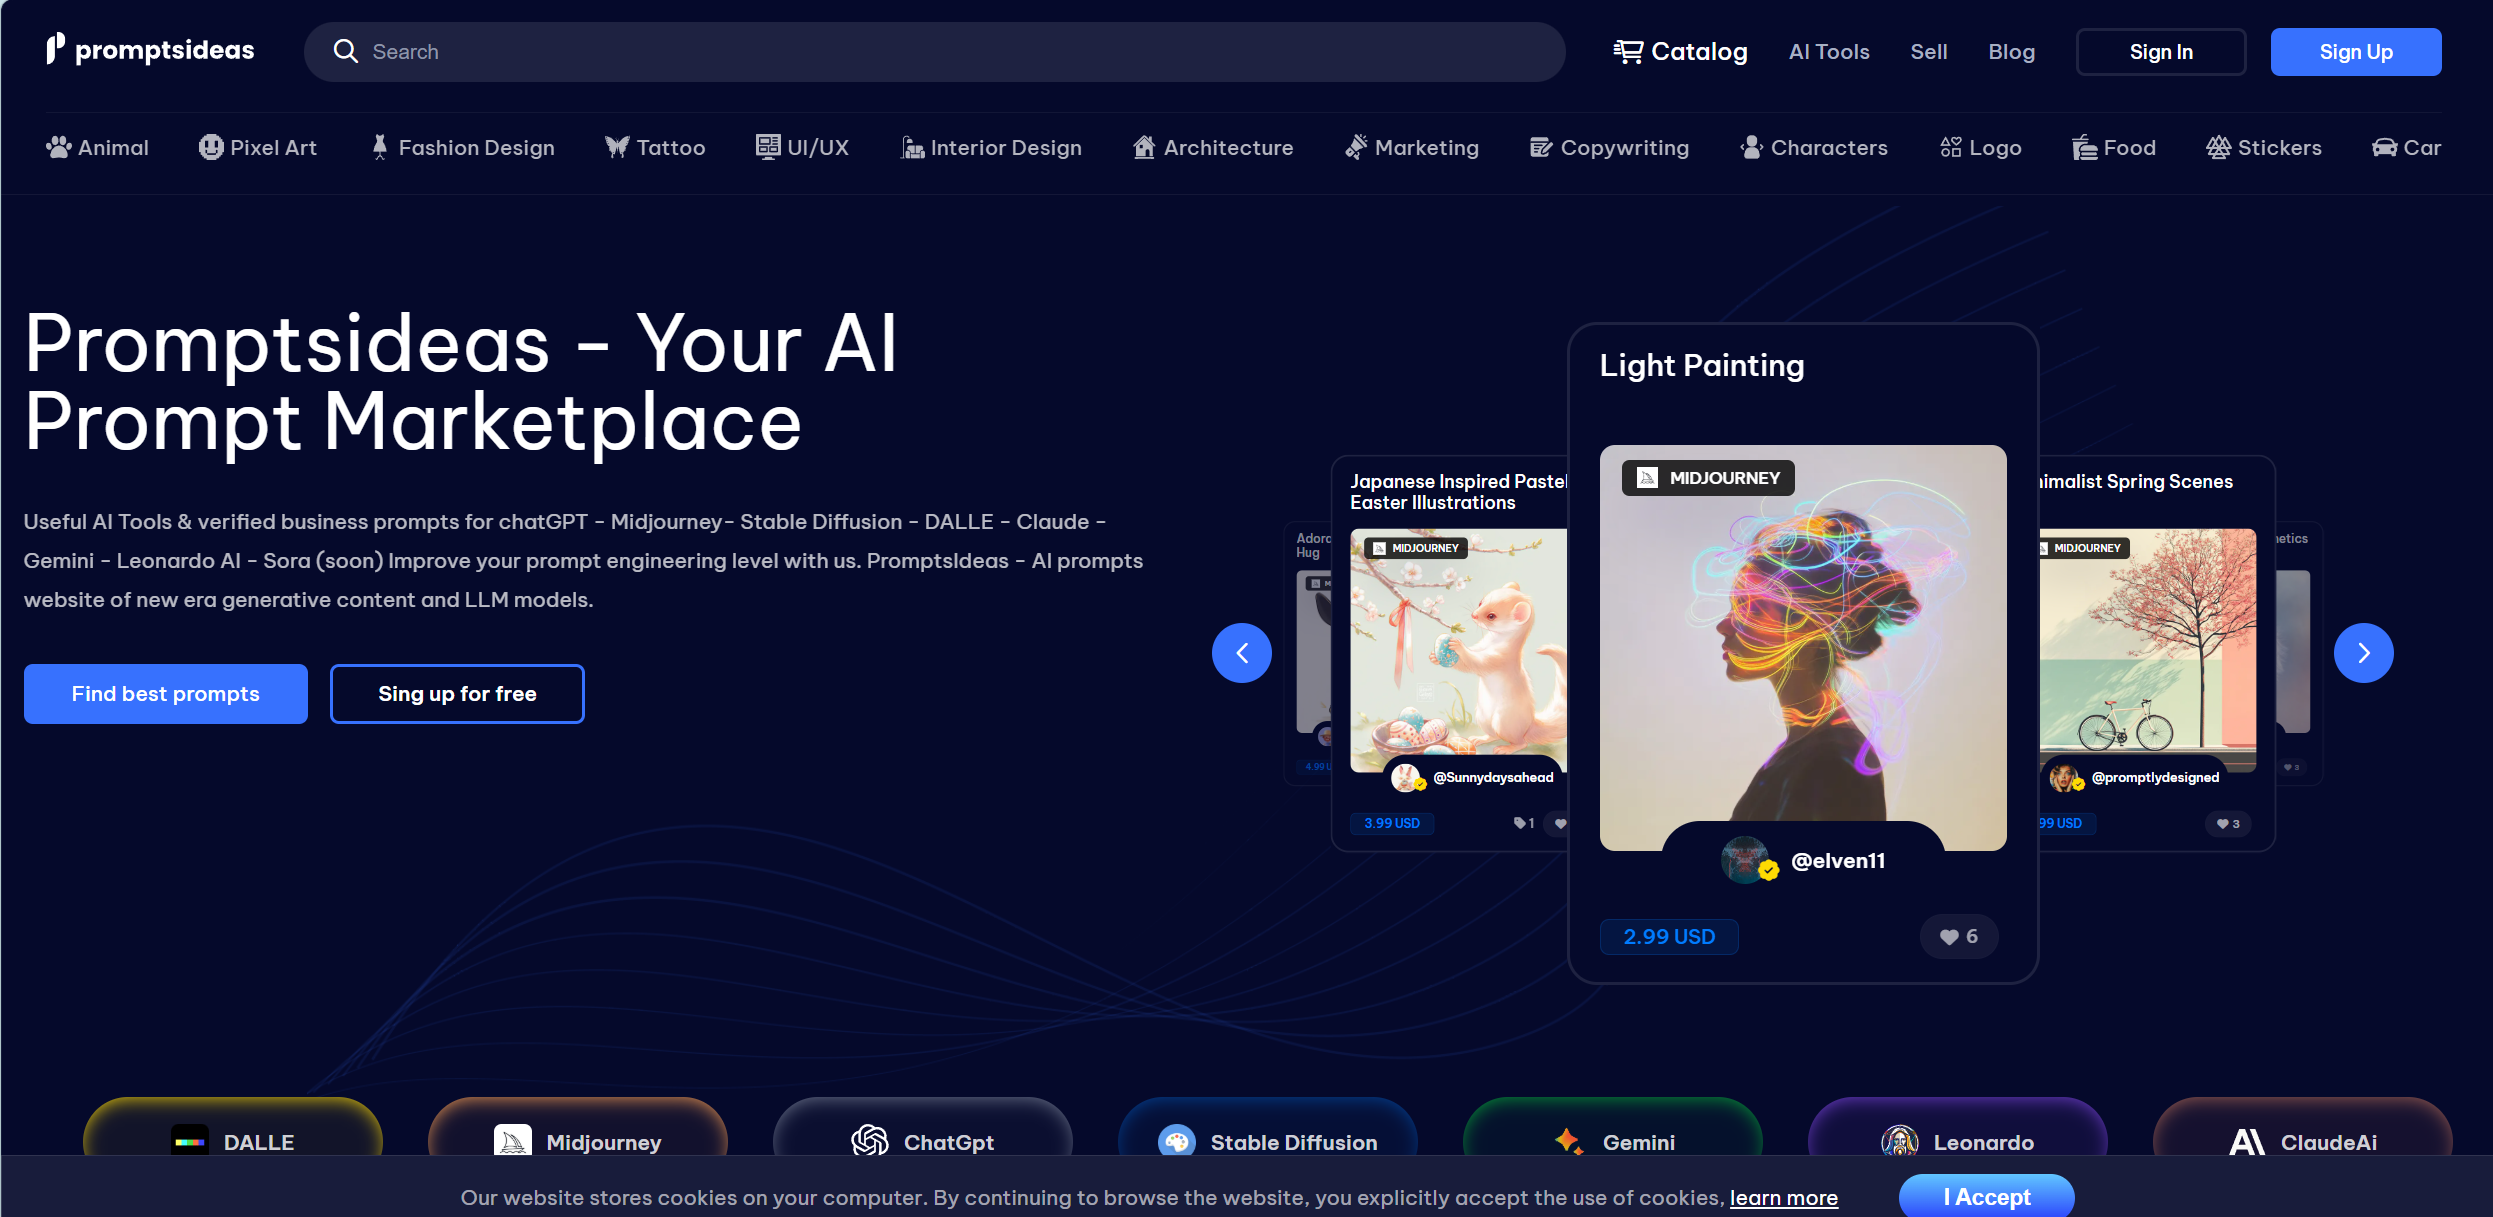Browse the Copywriting category
Image resolution: width=2493 pixels, height=1217 pixels.
(1609, 148)
